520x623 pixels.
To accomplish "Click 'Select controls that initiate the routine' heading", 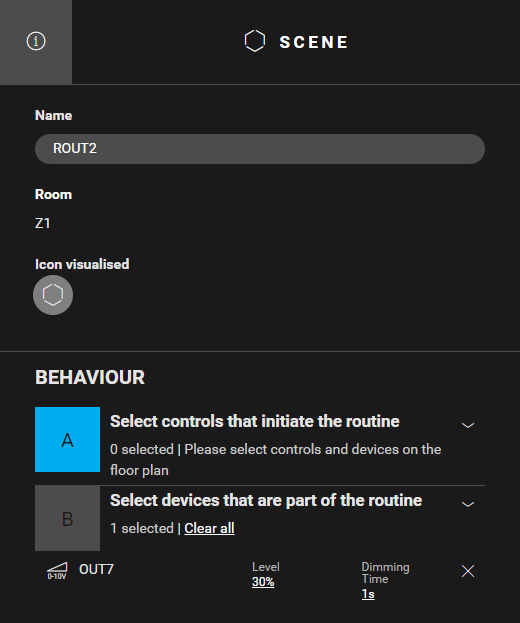I will click(x=255, y=422).
